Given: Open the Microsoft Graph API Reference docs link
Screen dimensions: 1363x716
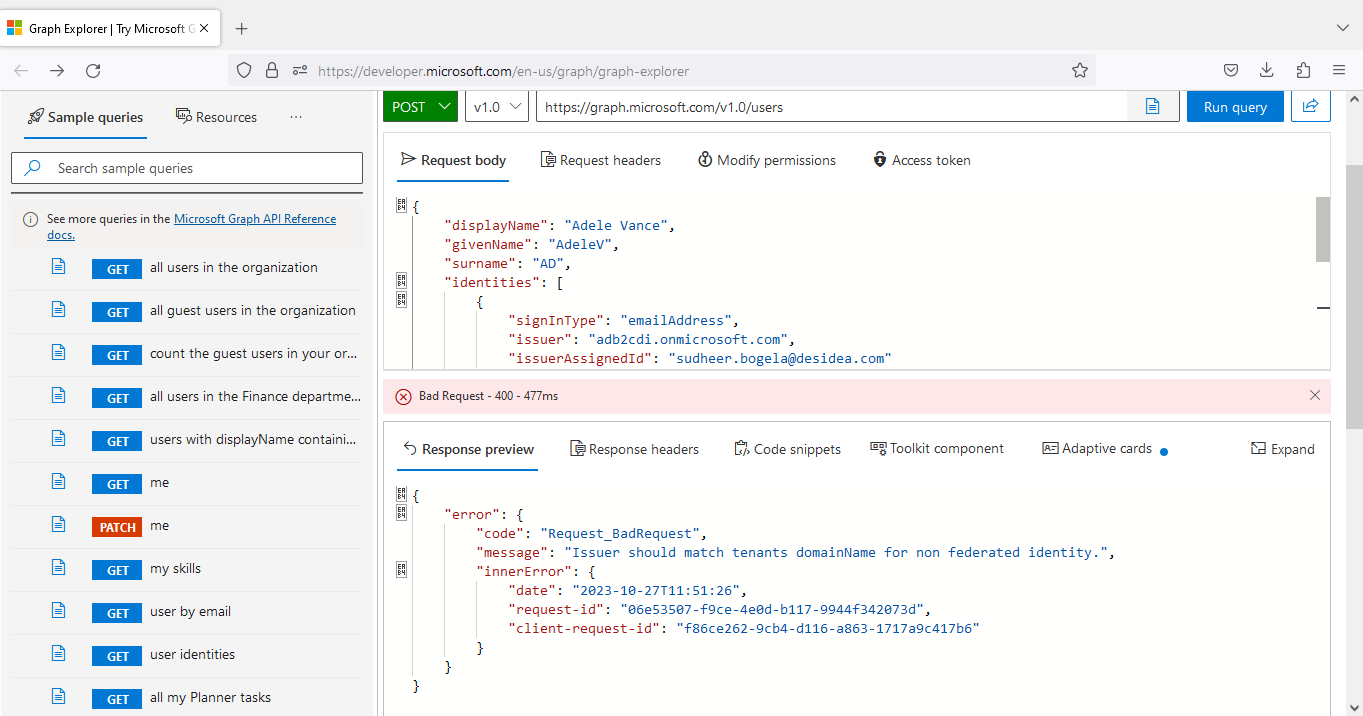Looking at the screenshot, I should (x=254, y=219).
